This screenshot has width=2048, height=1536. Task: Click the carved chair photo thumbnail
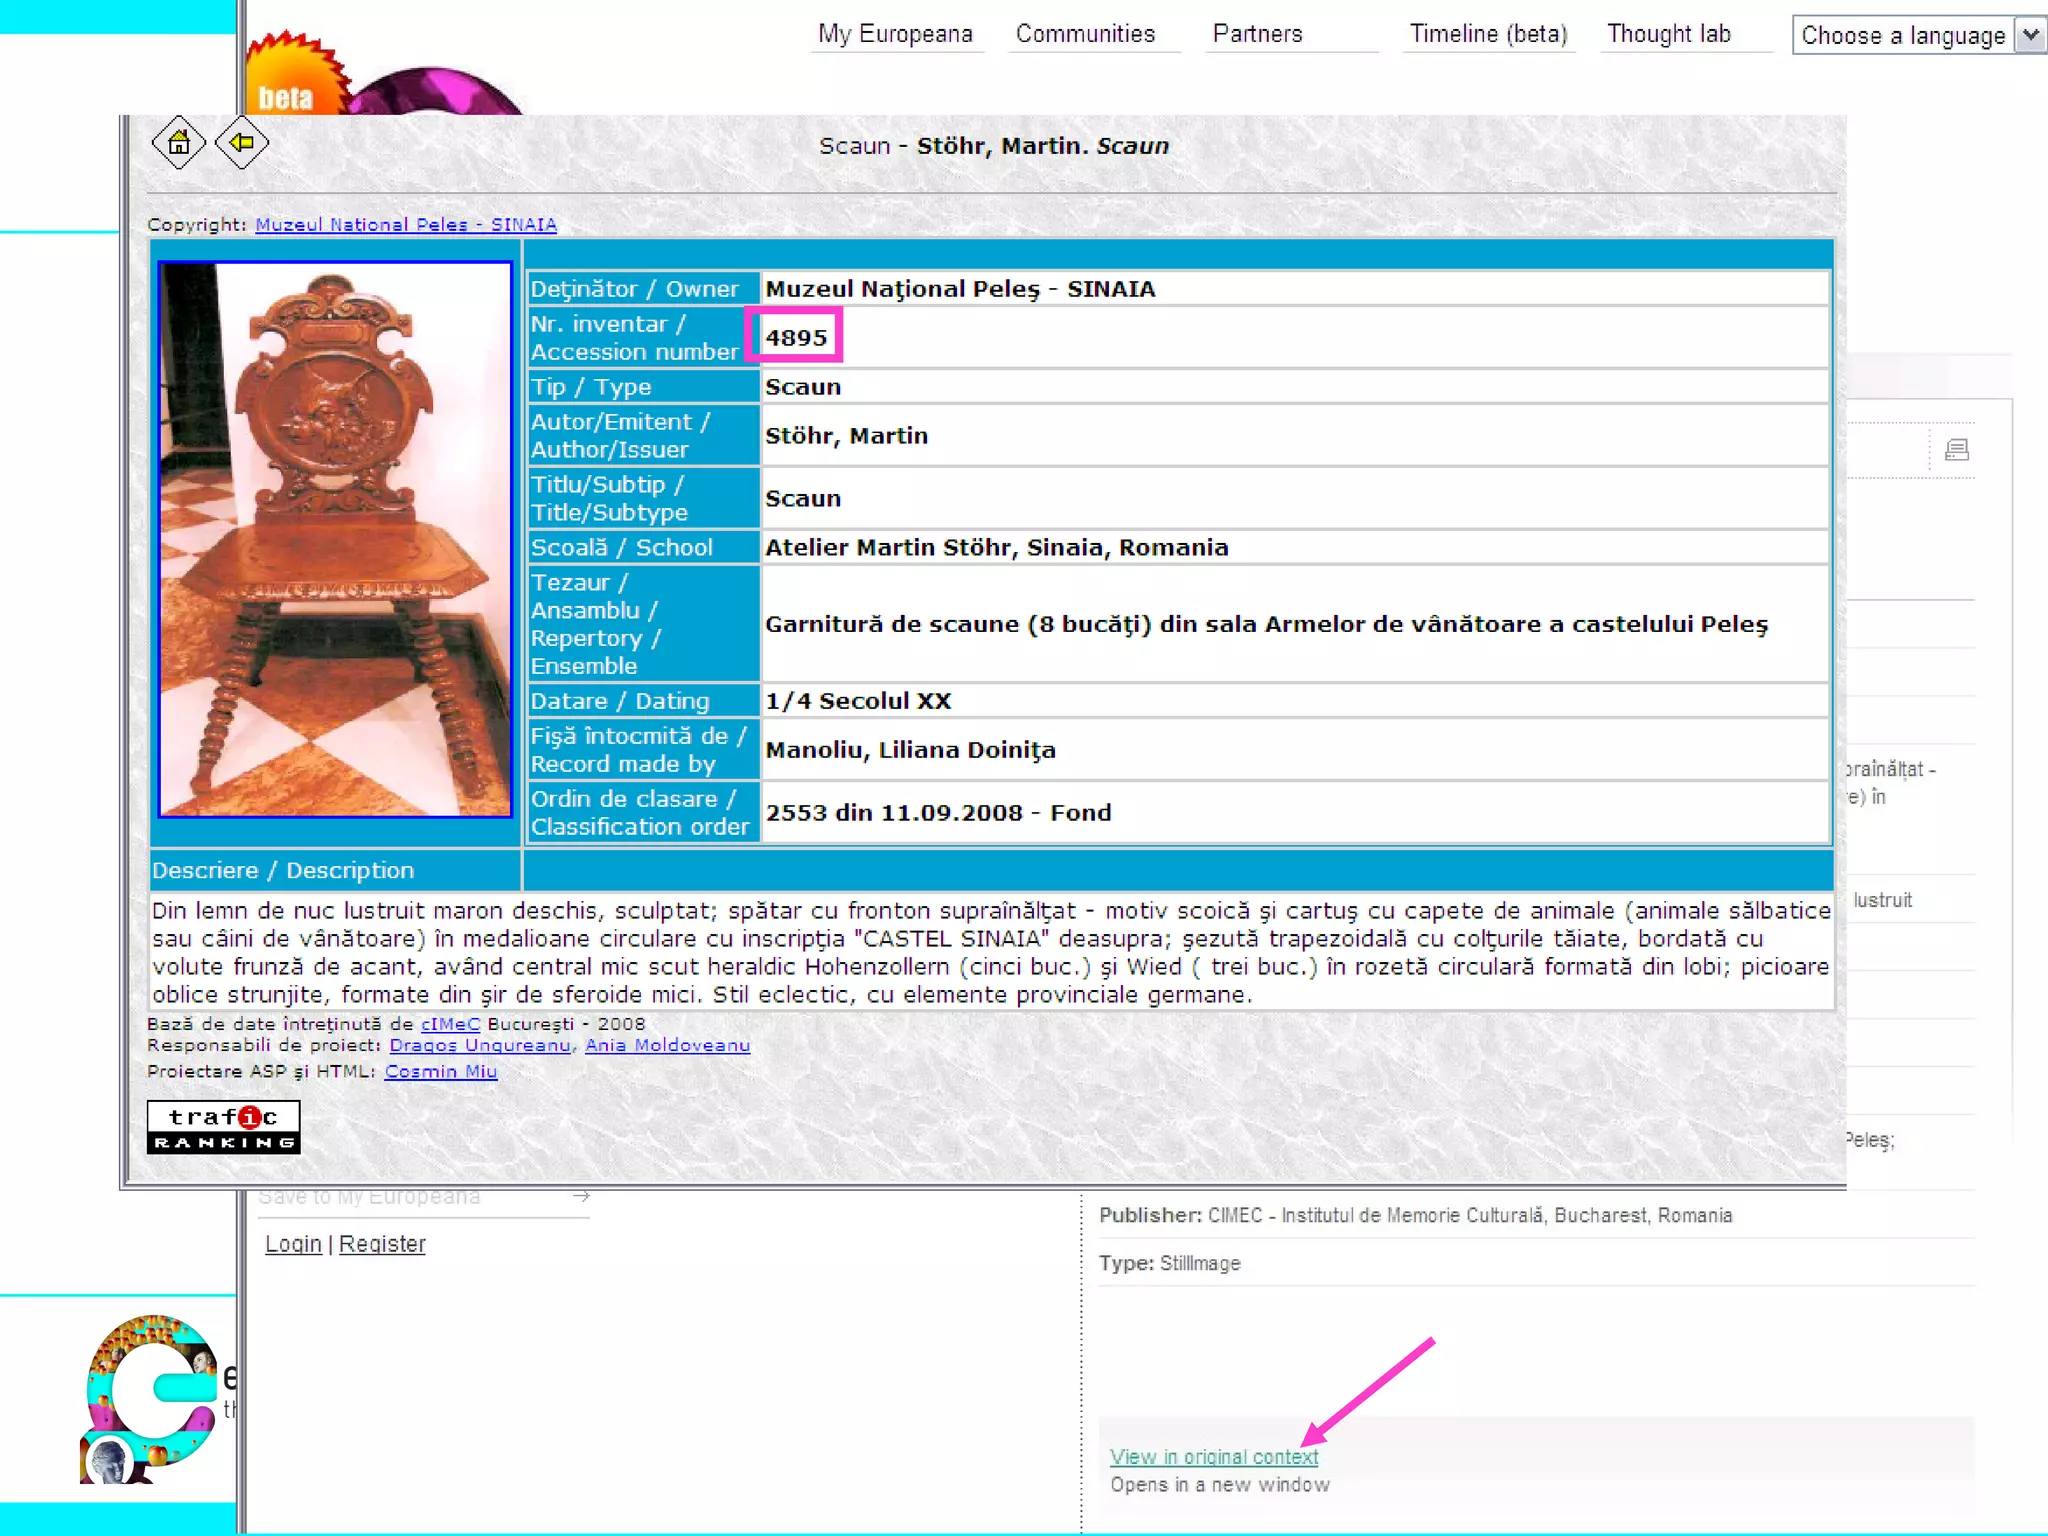[x=335, y=540]
